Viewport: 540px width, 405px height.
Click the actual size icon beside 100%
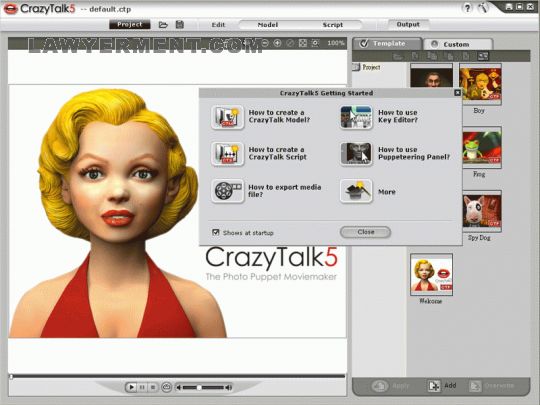pos(315,43)
